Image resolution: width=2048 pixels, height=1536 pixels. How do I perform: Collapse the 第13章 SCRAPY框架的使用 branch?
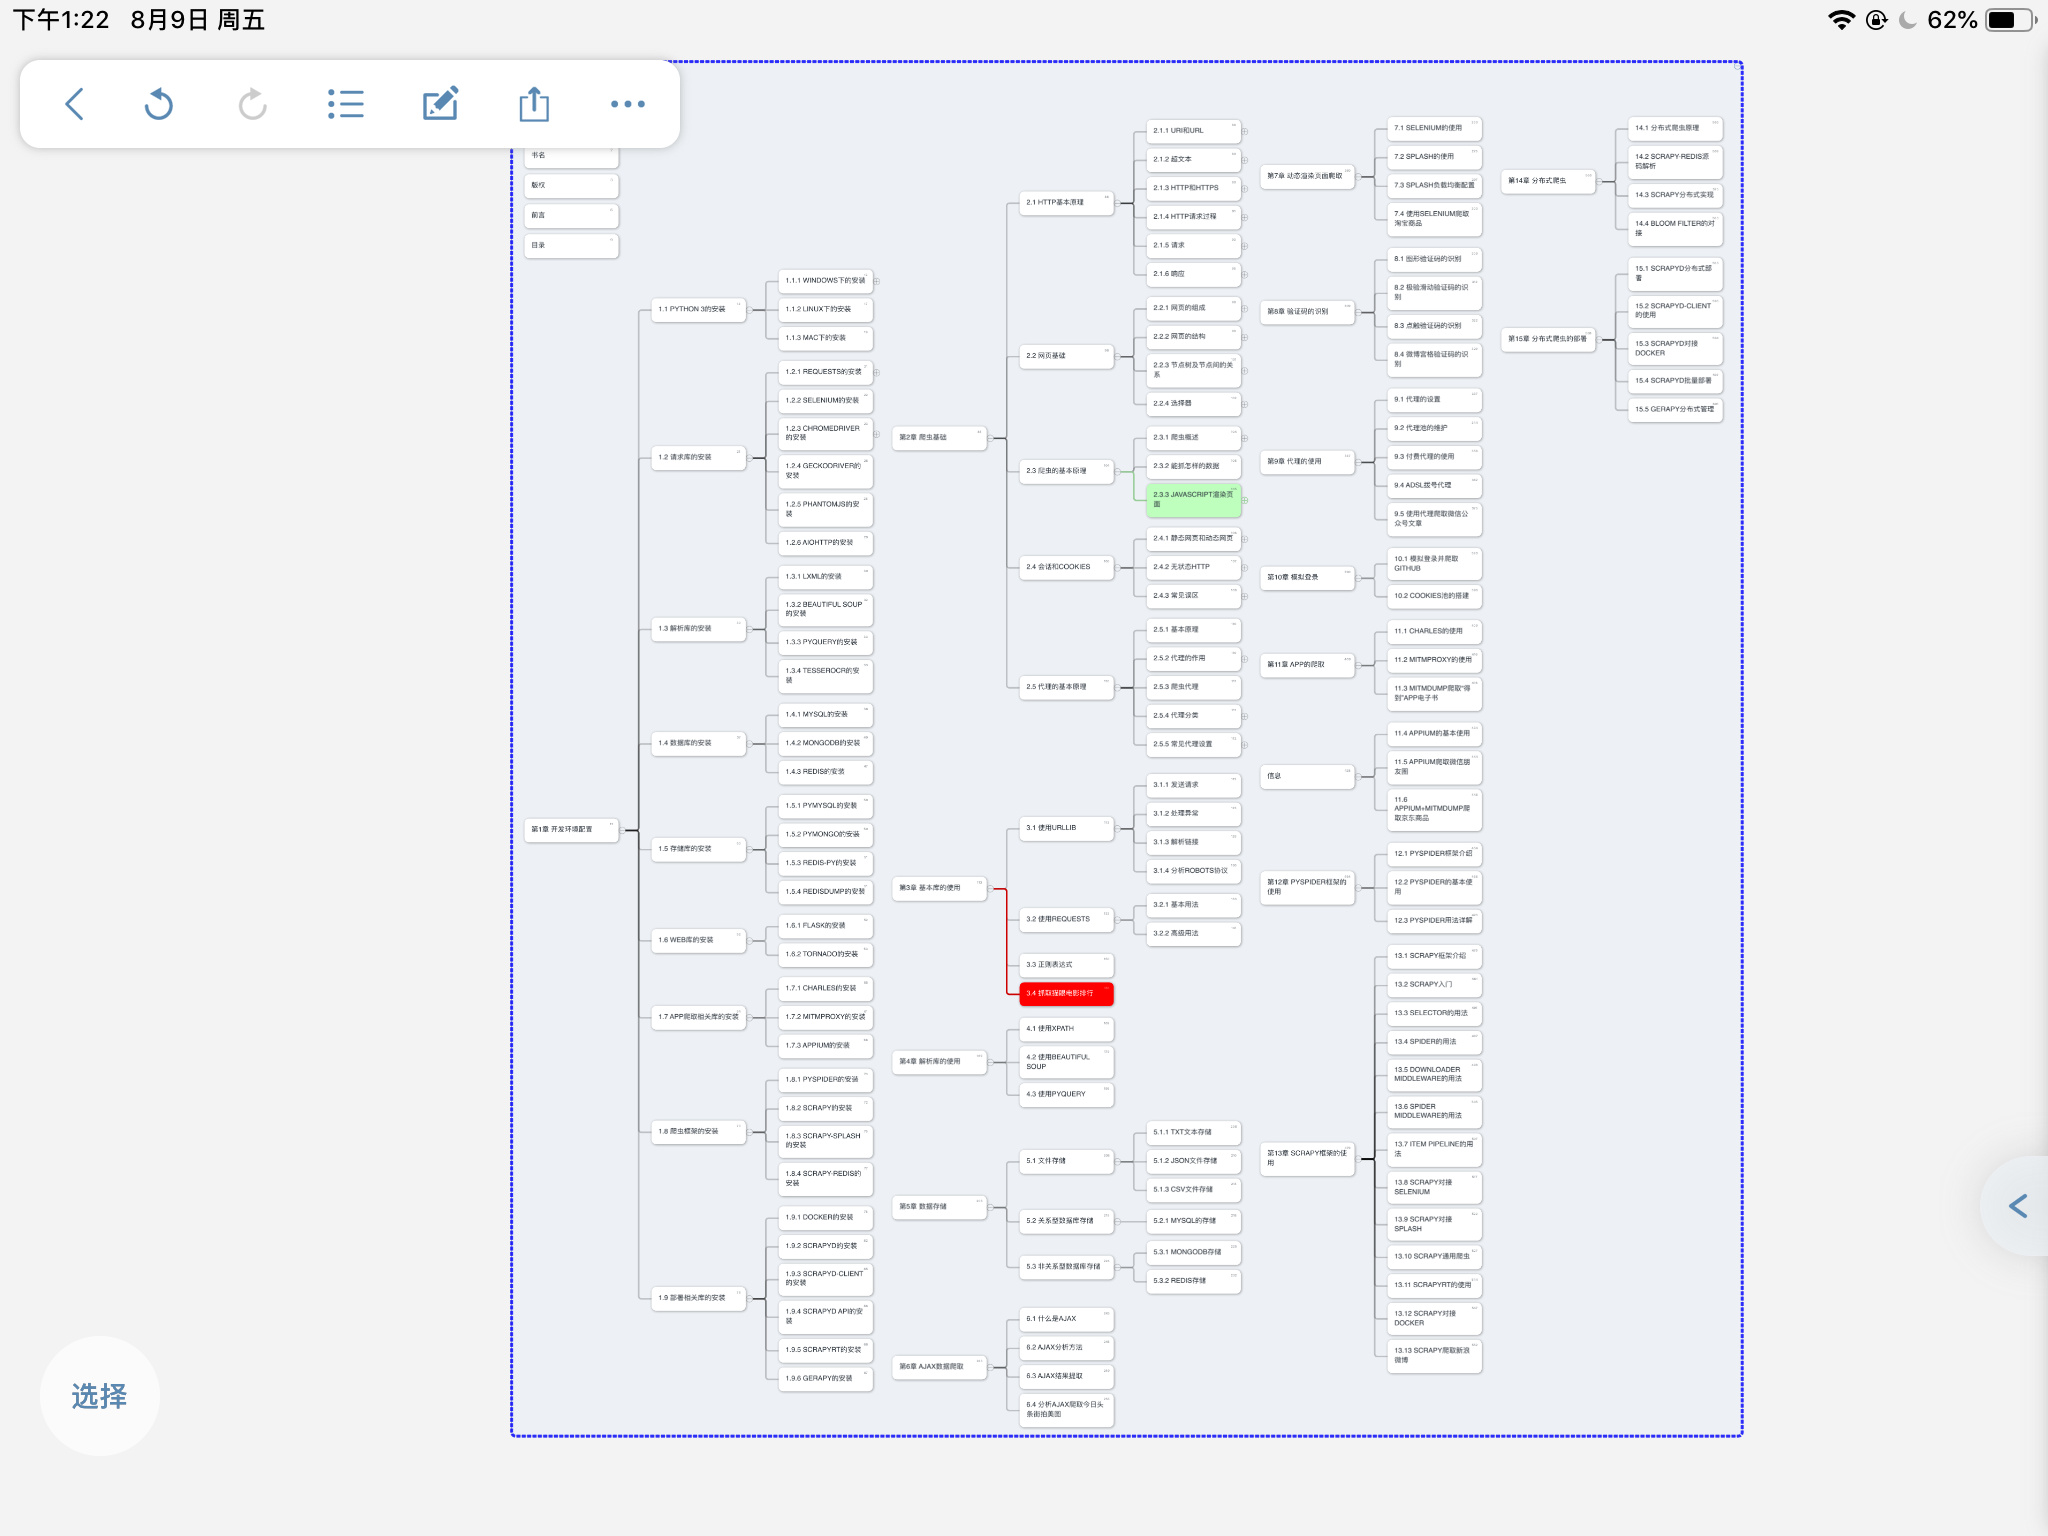(x=1360, y=1159)
